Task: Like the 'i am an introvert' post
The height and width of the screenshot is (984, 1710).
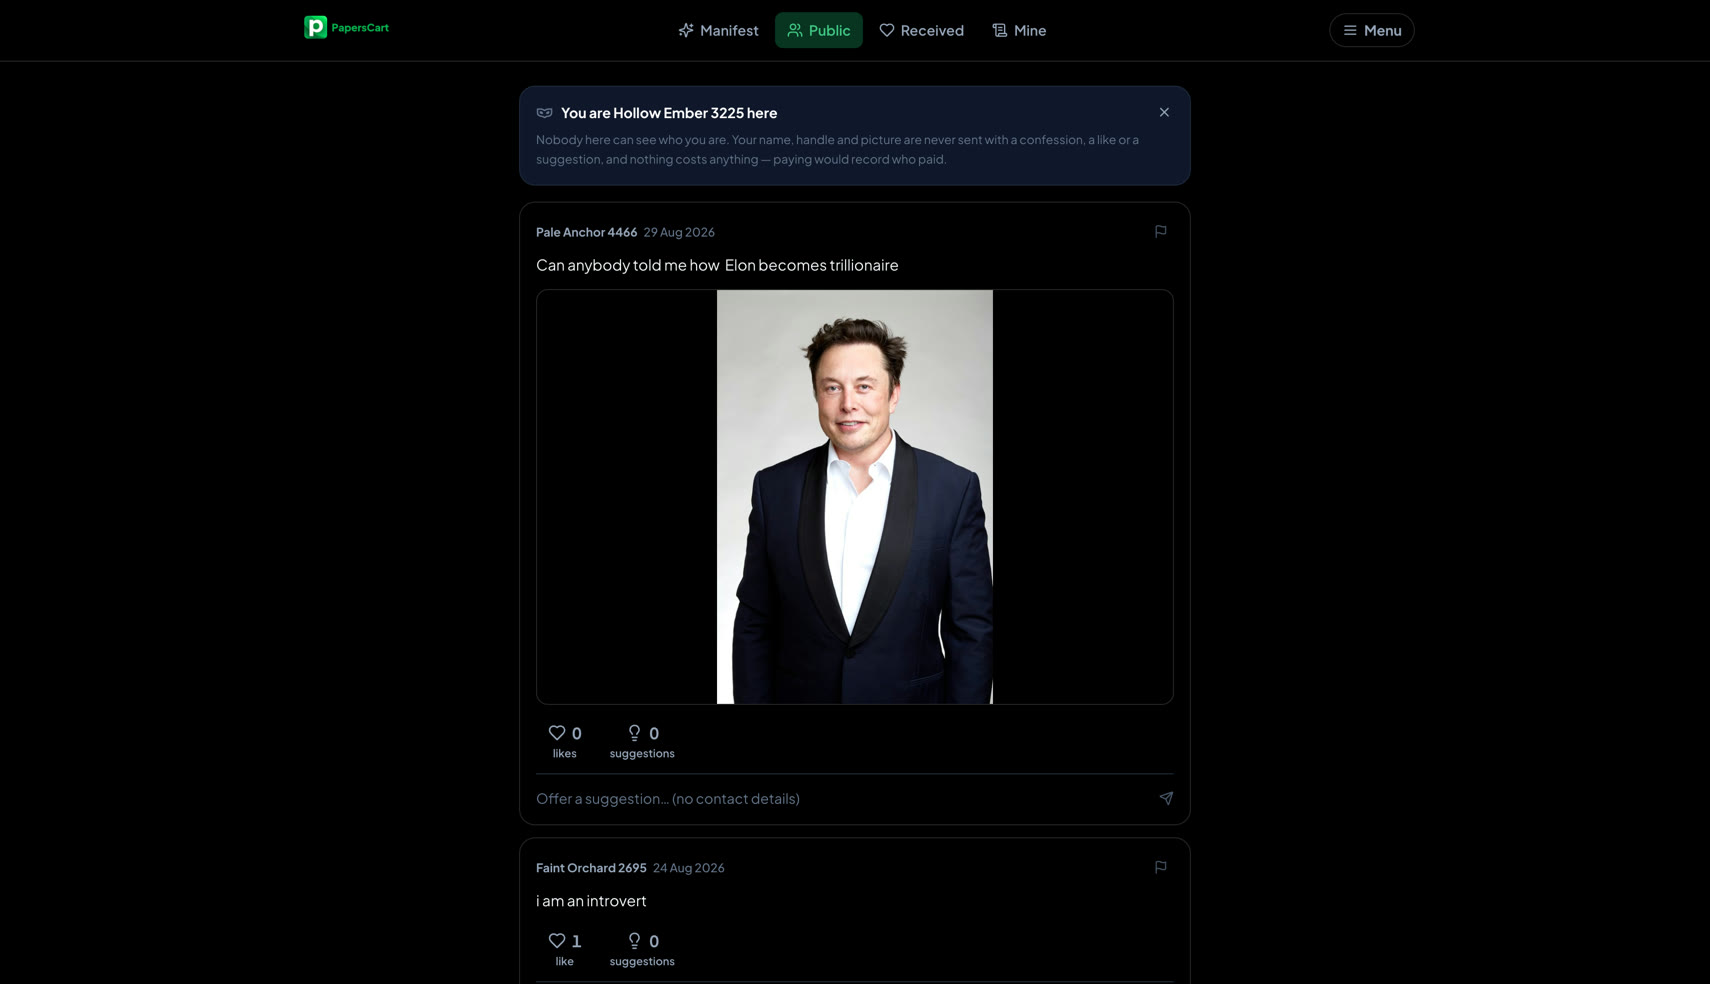Action: (565, 949)
